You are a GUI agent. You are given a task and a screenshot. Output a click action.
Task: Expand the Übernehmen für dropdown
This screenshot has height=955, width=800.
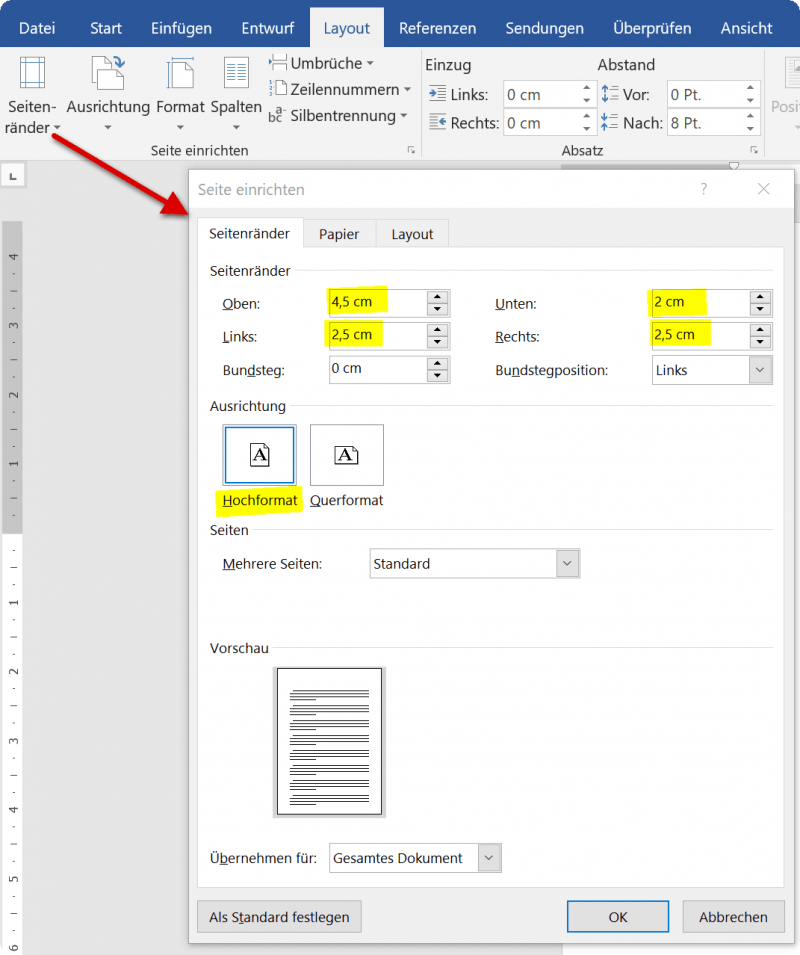pos(489,857)
